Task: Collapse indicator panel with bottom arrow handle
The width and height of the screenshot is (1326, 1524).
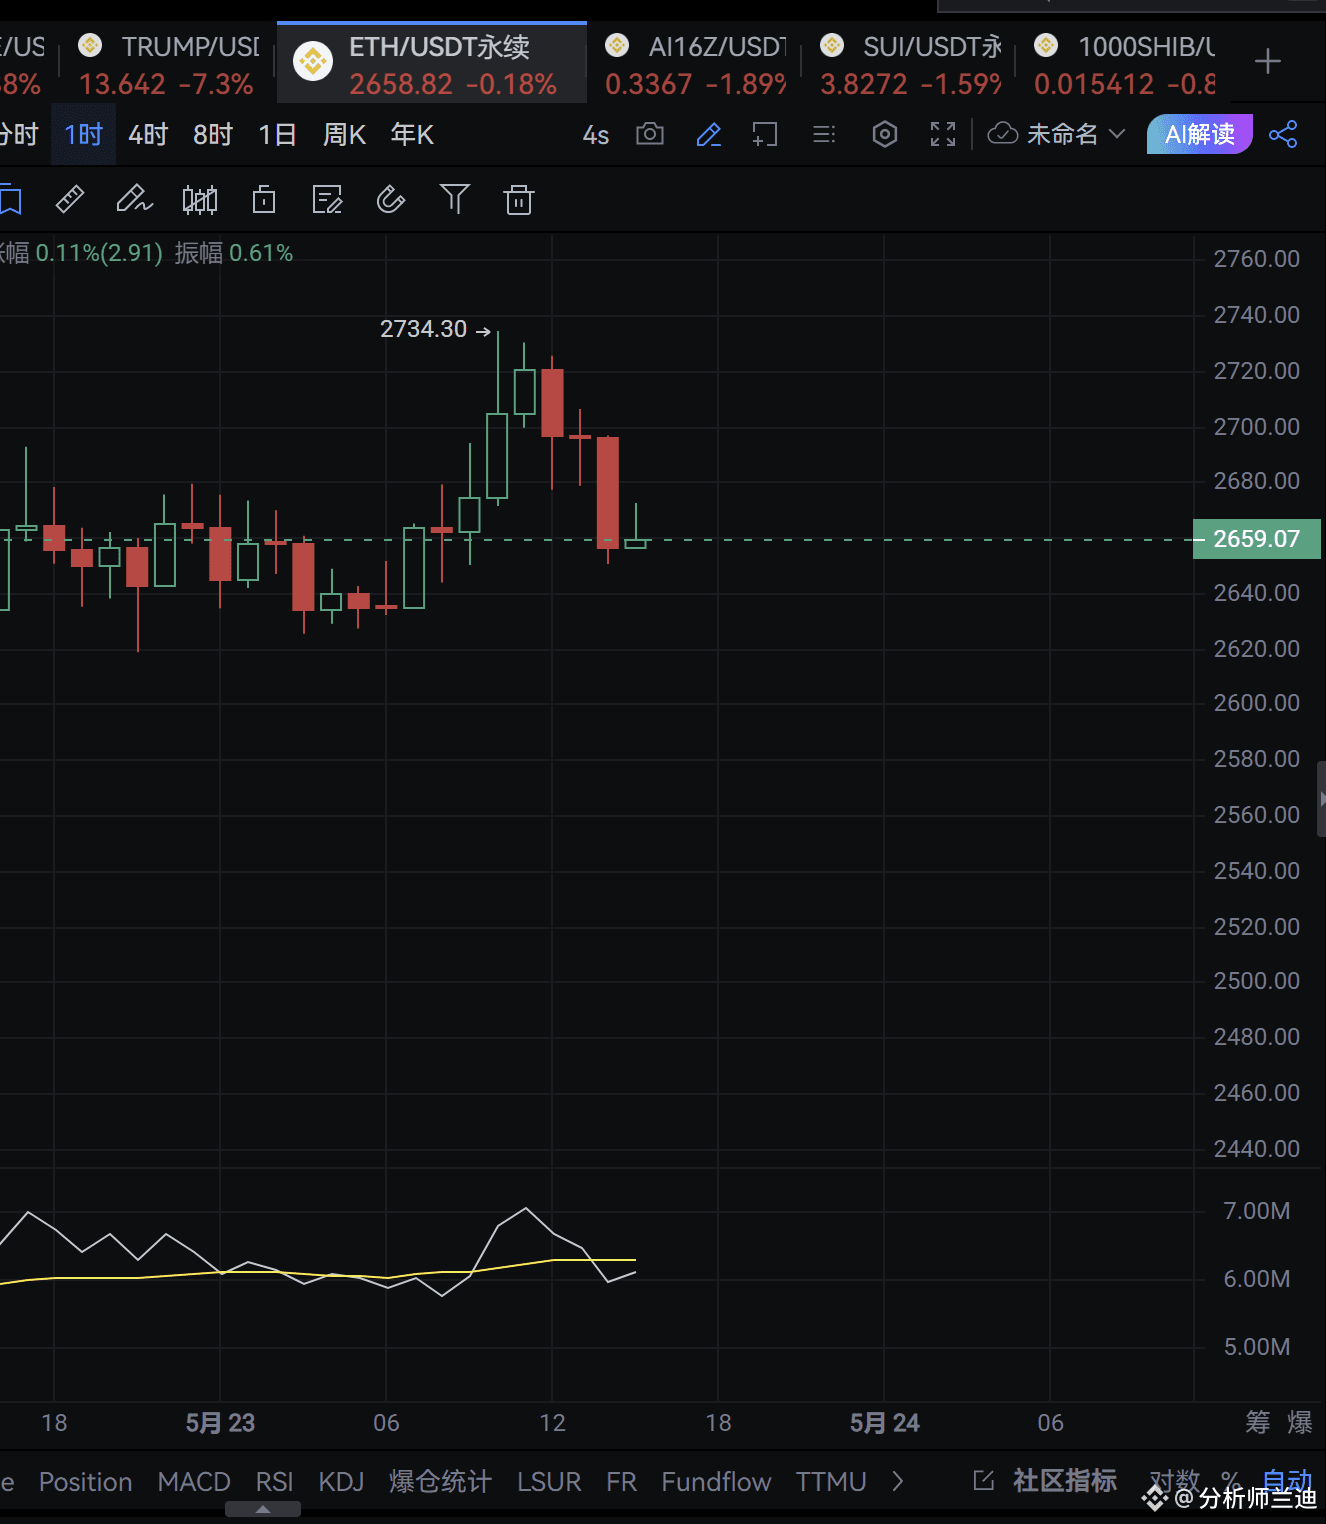Action: pyautogui.click(x=263, y=1509)
